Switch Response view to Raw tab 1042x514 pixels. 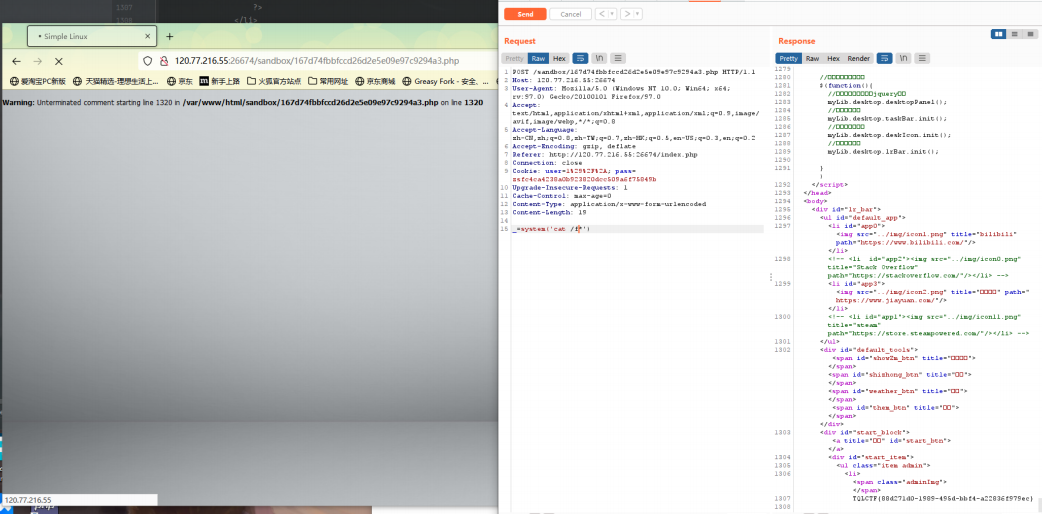coord(813,59)
